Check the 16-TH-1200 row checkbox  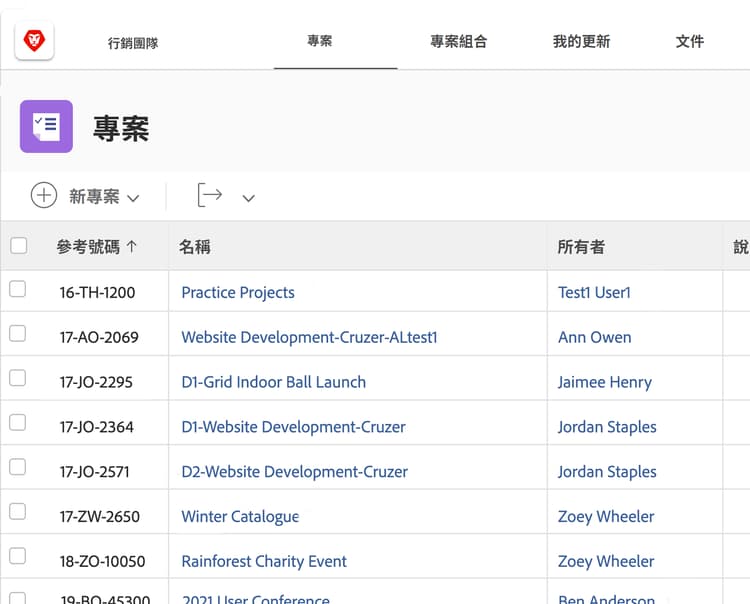coord(18,289)
